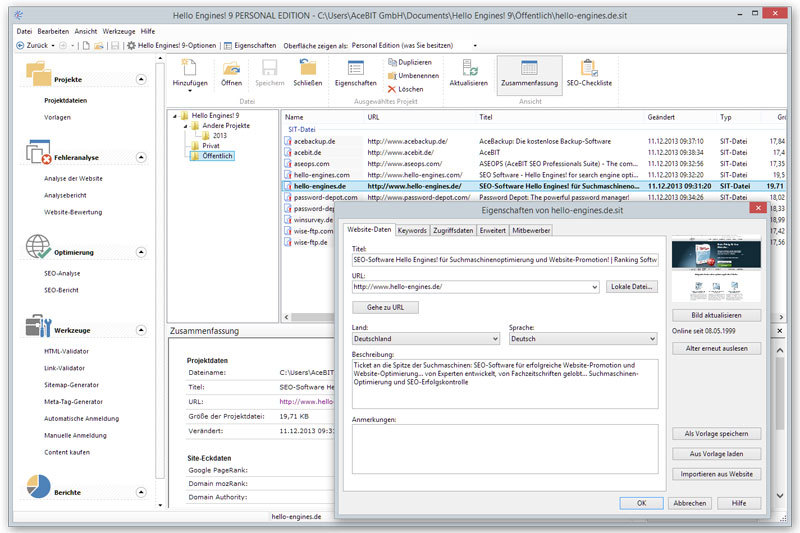Click the Umbenennen icon
Image resolution: width=800 pixels, height=533 pixels.
(x=392, y=75)
